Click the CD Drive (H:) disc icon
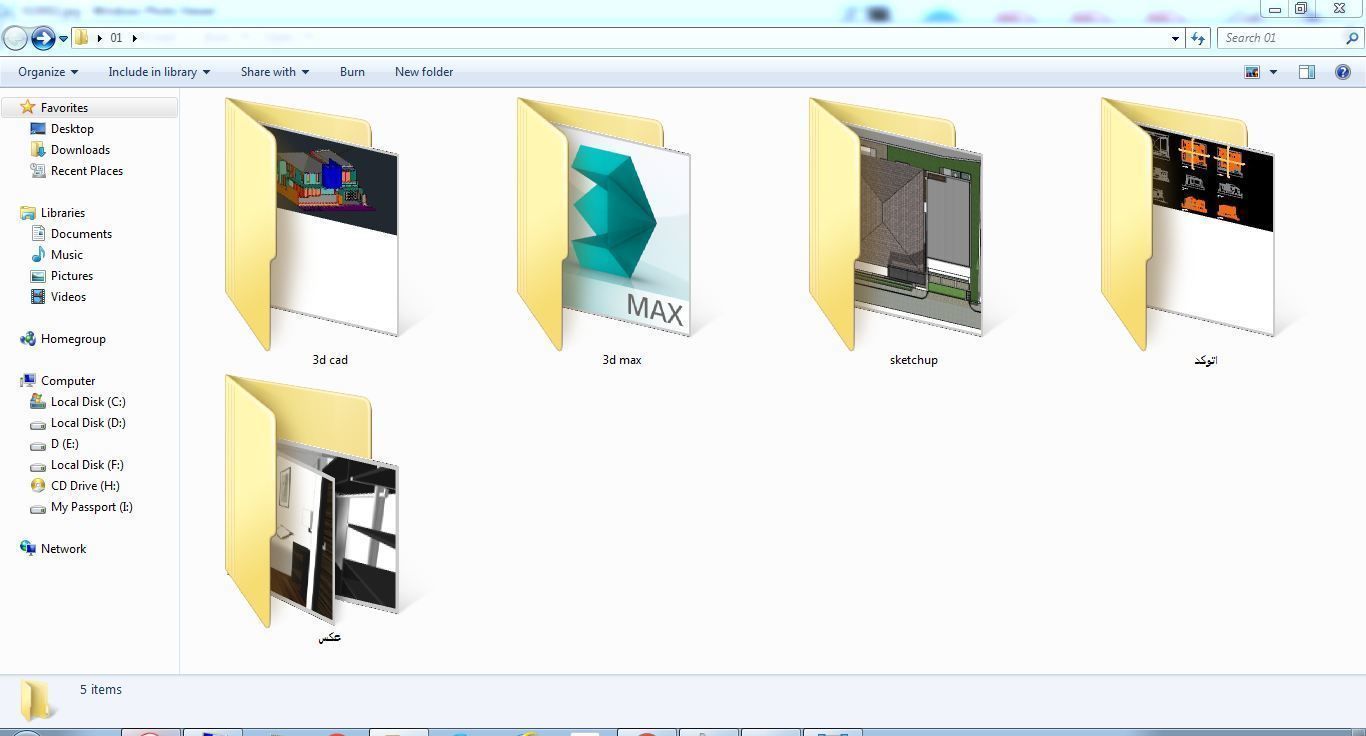The image size is (1366, 736). pyautogui.click(x=38, y=486)
